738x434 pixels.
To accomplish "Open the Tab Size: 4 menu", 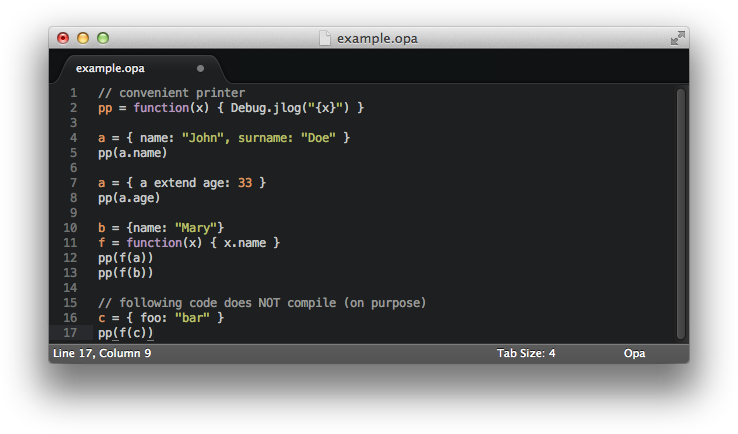I will coord(526,353).
